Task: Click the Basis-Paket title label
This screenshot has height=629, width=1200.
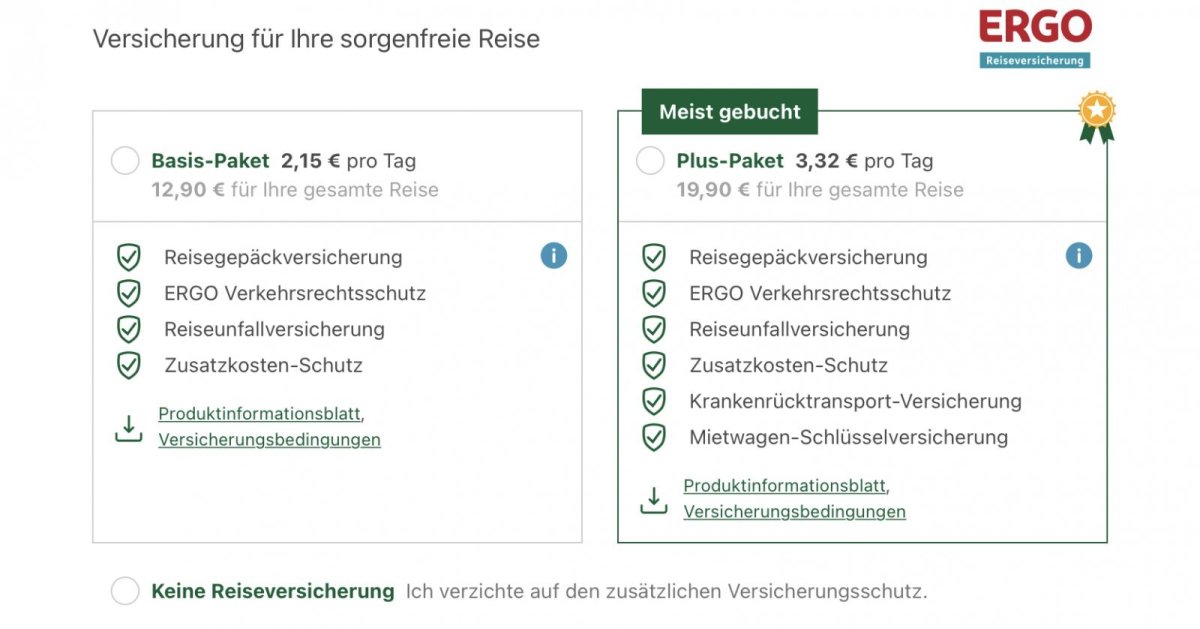Action: coord(210,161)
